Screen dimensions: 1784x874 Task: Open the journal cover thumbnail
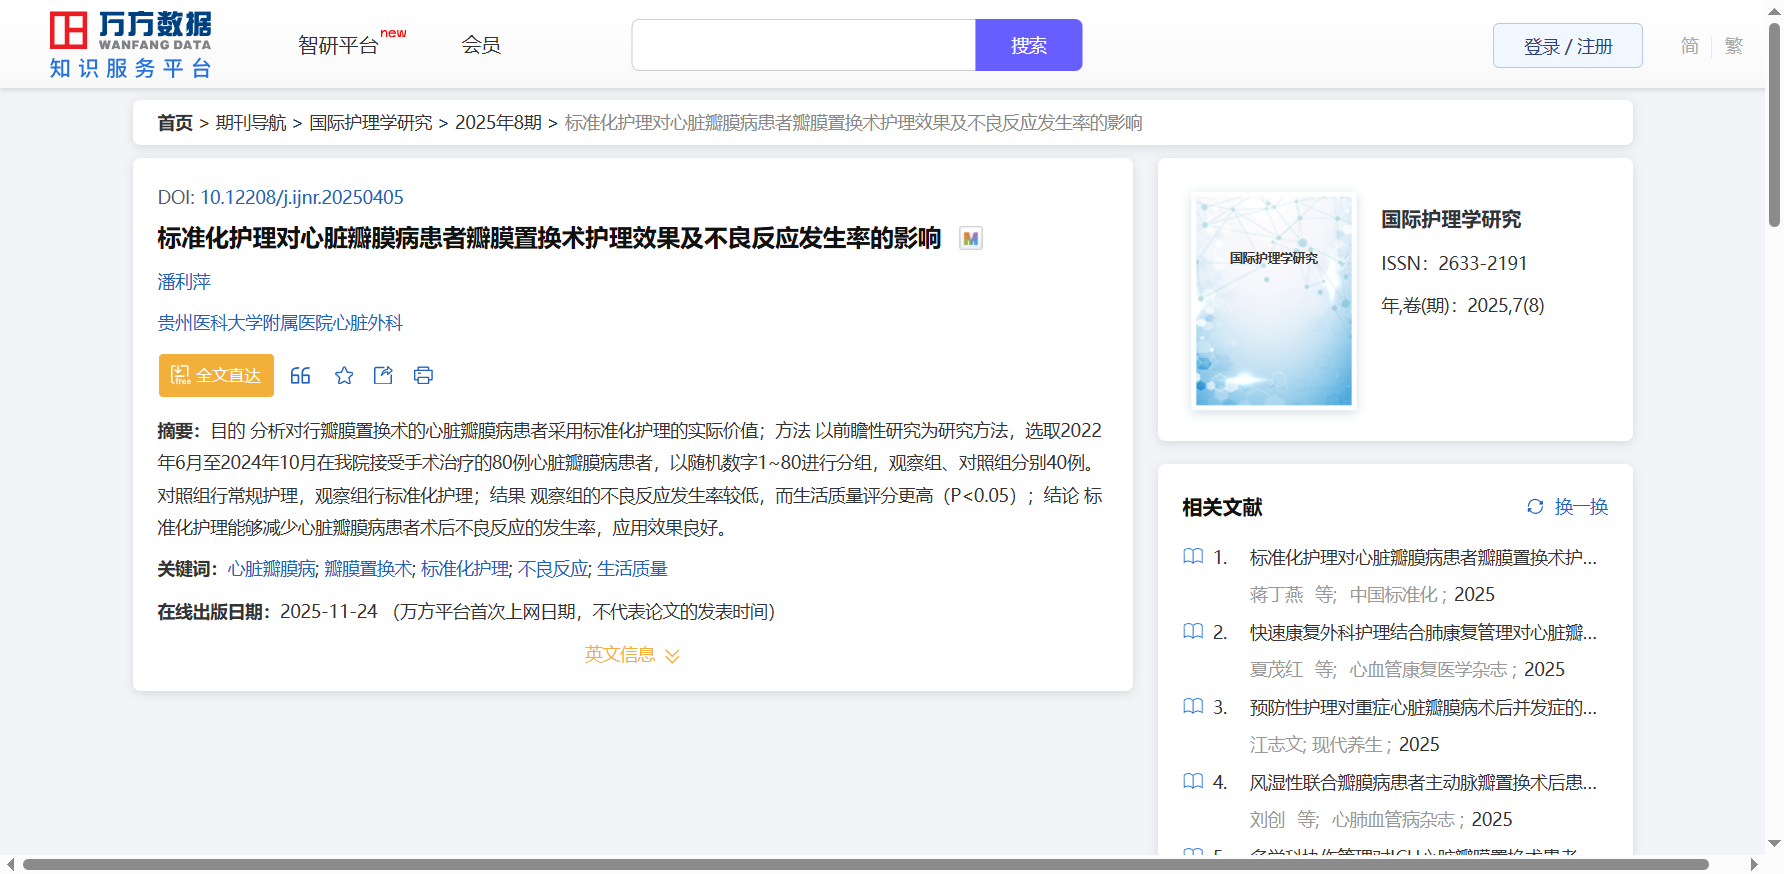[x=1273, y=301]
